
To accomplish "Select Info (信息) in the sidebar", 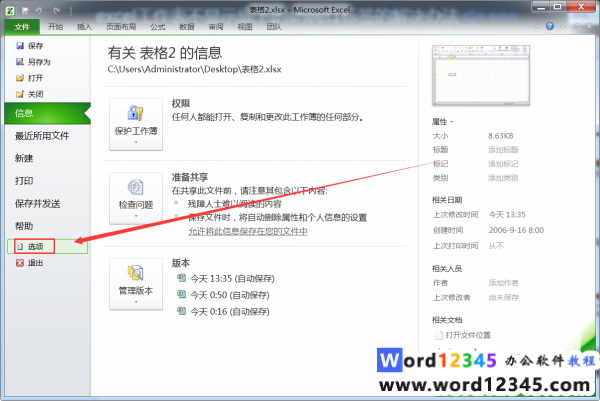I will 47,113.
